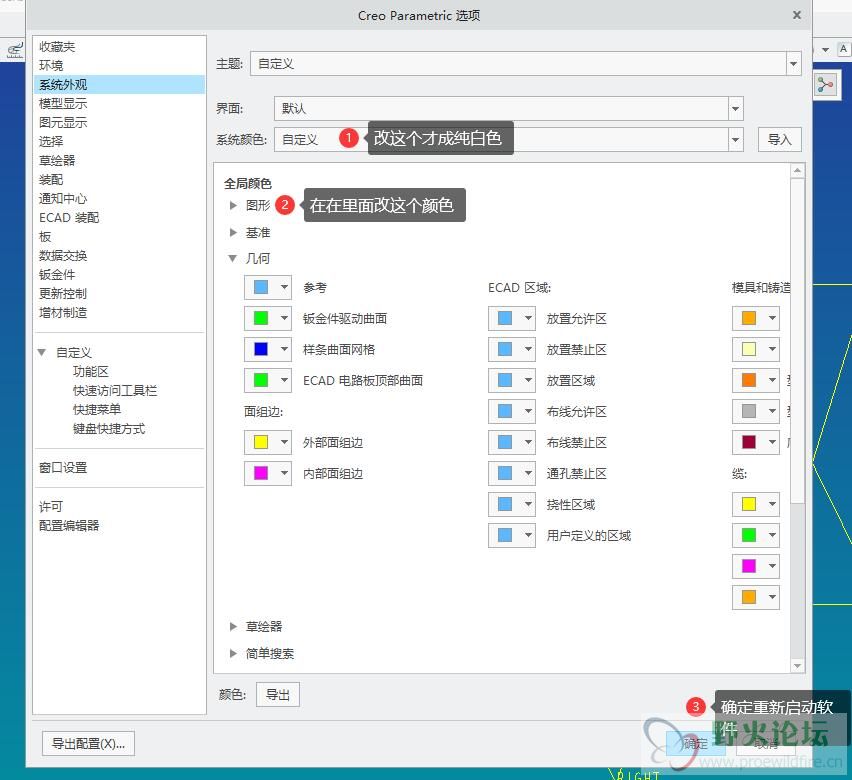Change 样条曲面网格 blue color swatch
Image resolution: width=852 pixels, height=780 pixels.
pos(261,350)
